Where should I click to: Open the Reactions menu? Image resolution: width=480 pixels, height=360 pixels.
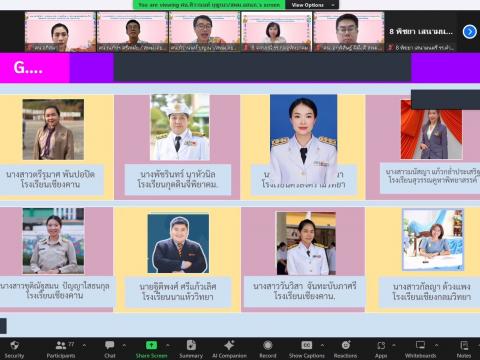coord(346,349)
